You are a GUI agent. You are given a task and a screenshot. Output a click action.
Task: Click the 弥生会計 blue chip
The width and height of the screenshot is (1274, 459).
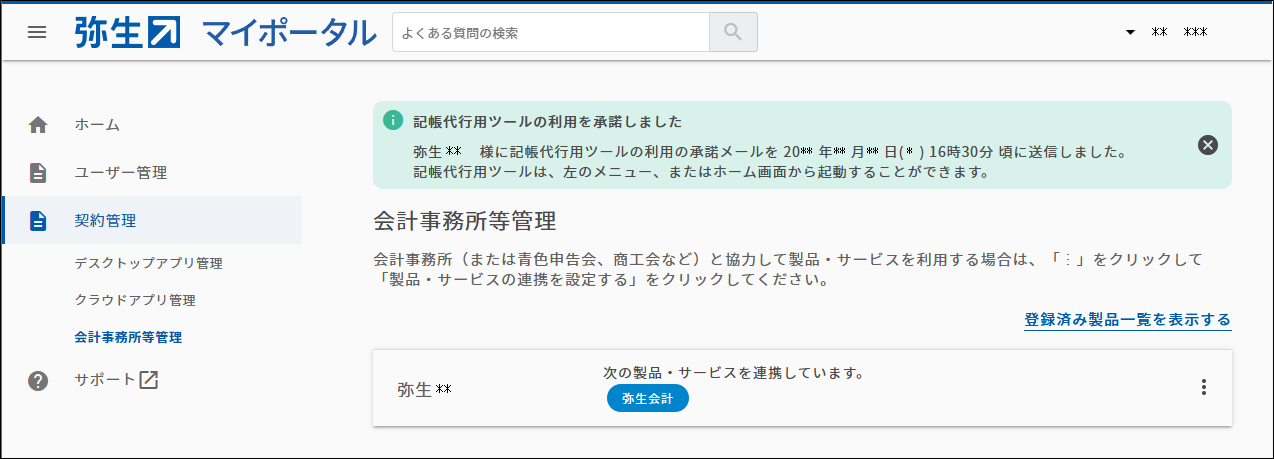(x=648, y=398)
